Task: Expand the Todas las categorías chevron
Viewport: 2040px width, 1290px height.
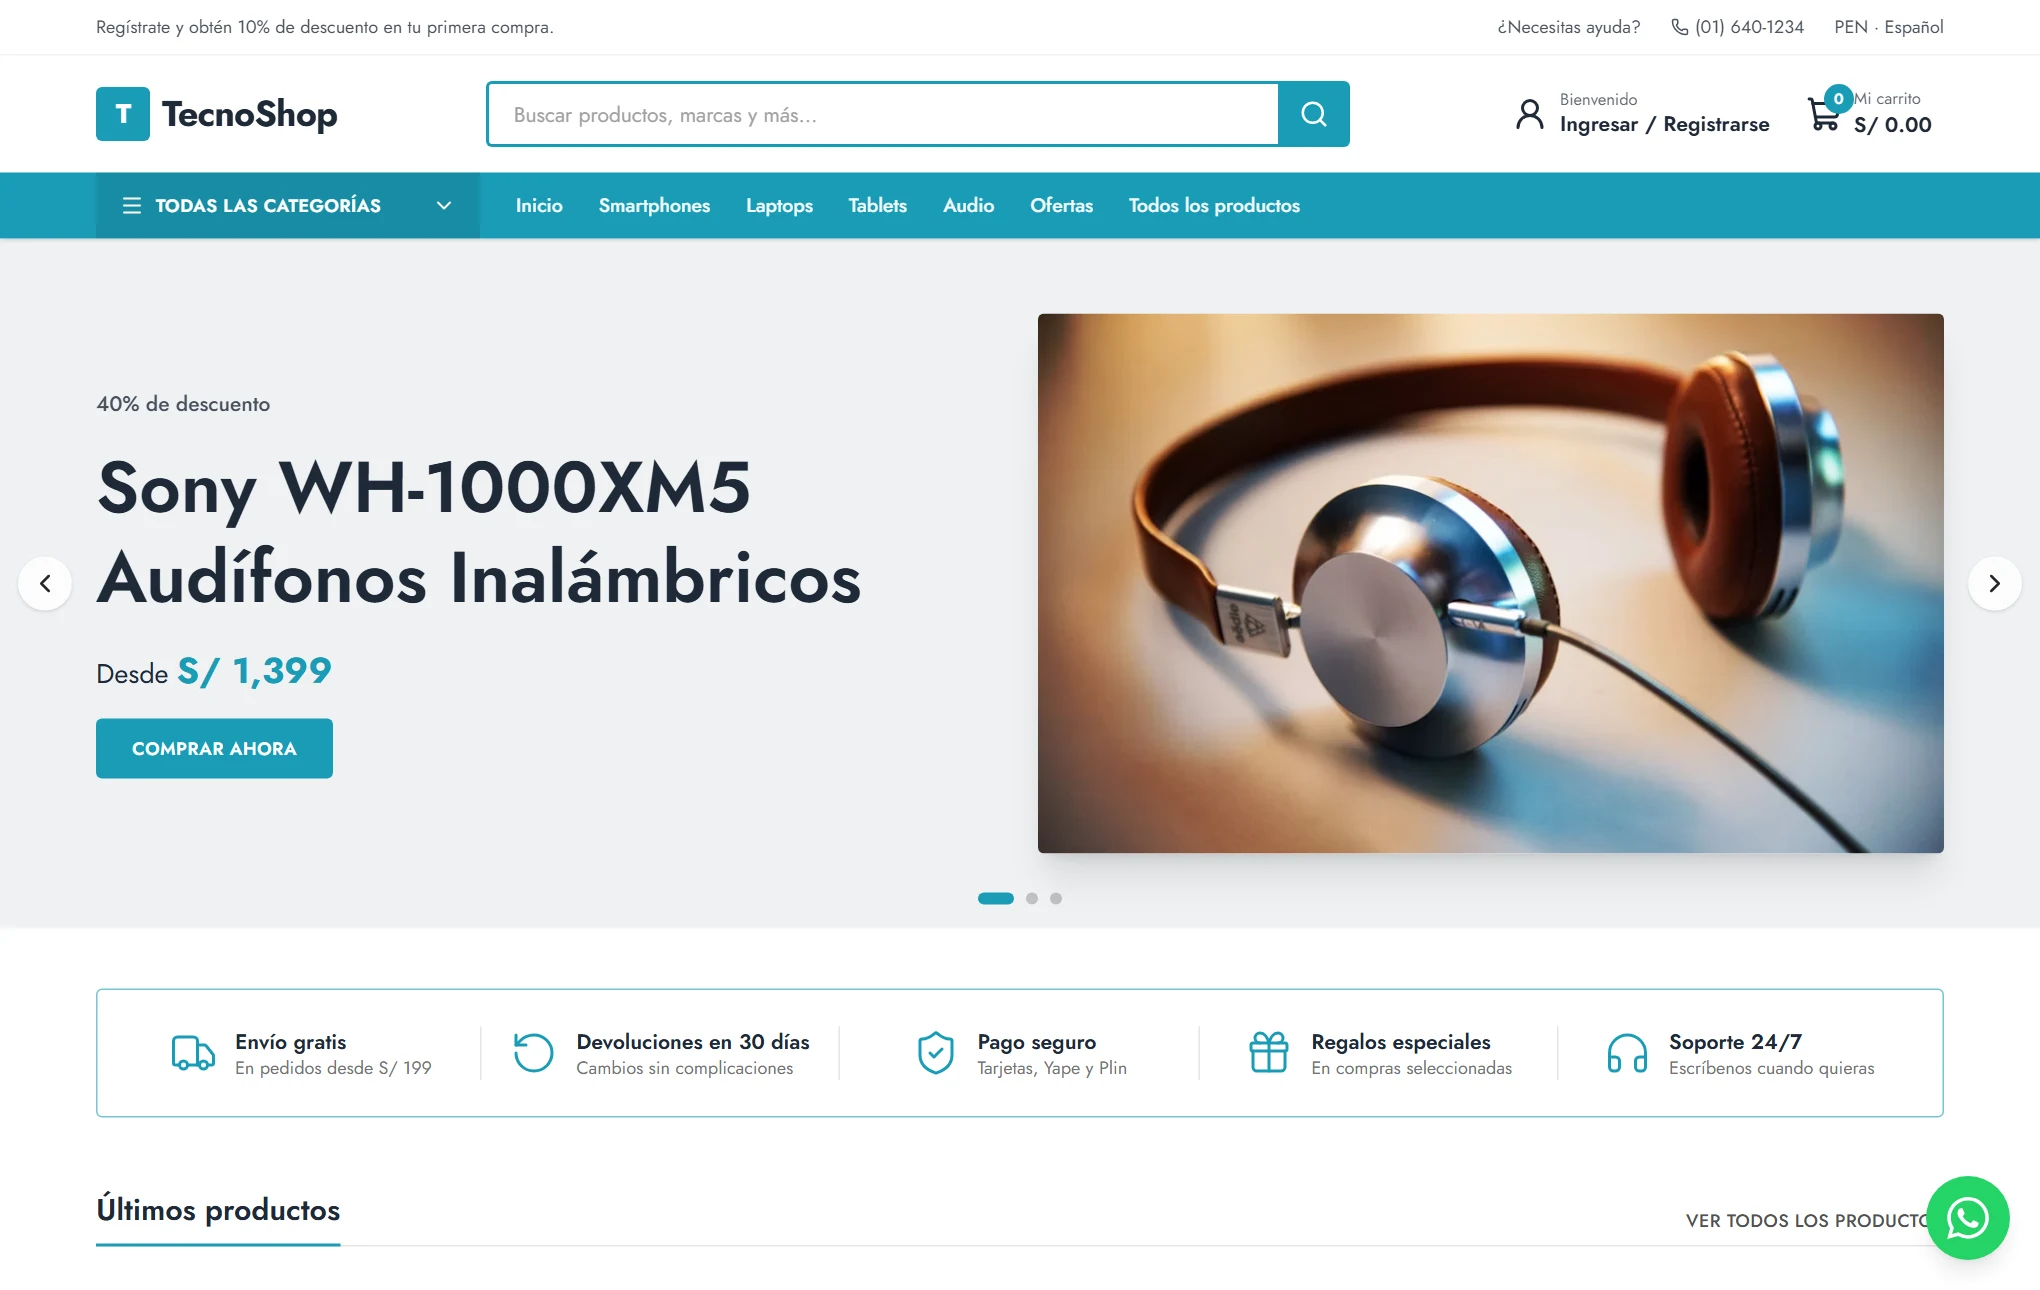Action: point(444,205)
